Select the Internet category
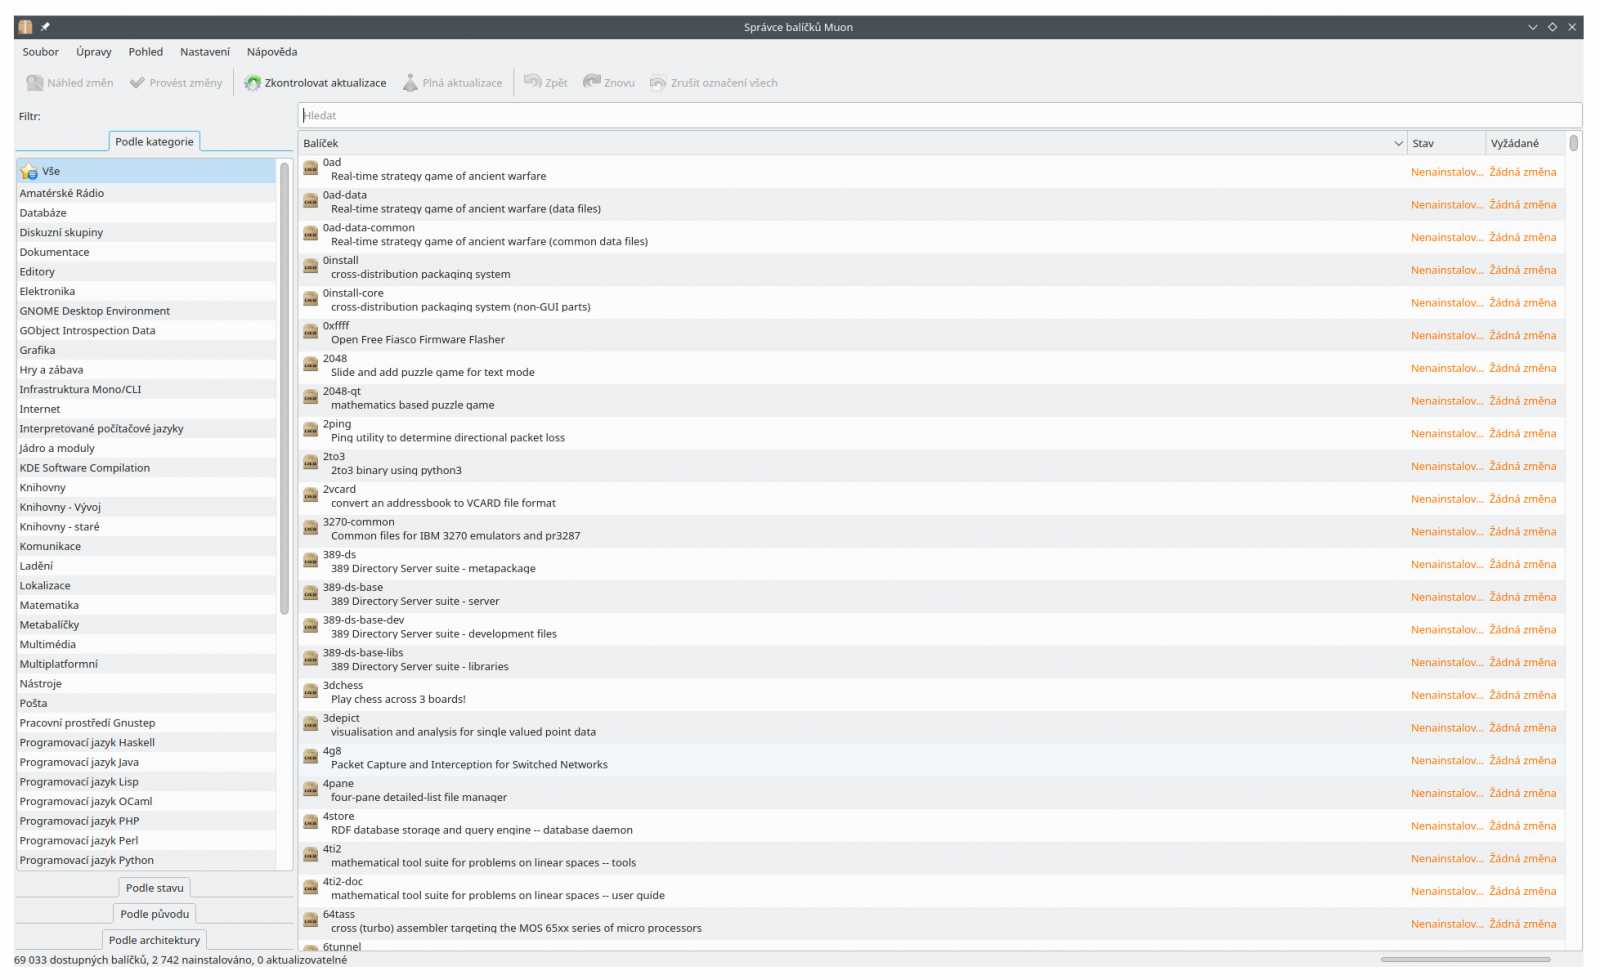The width and height of the screenshot is (1600, 980). pyautogui.click(x=146, y=409)
